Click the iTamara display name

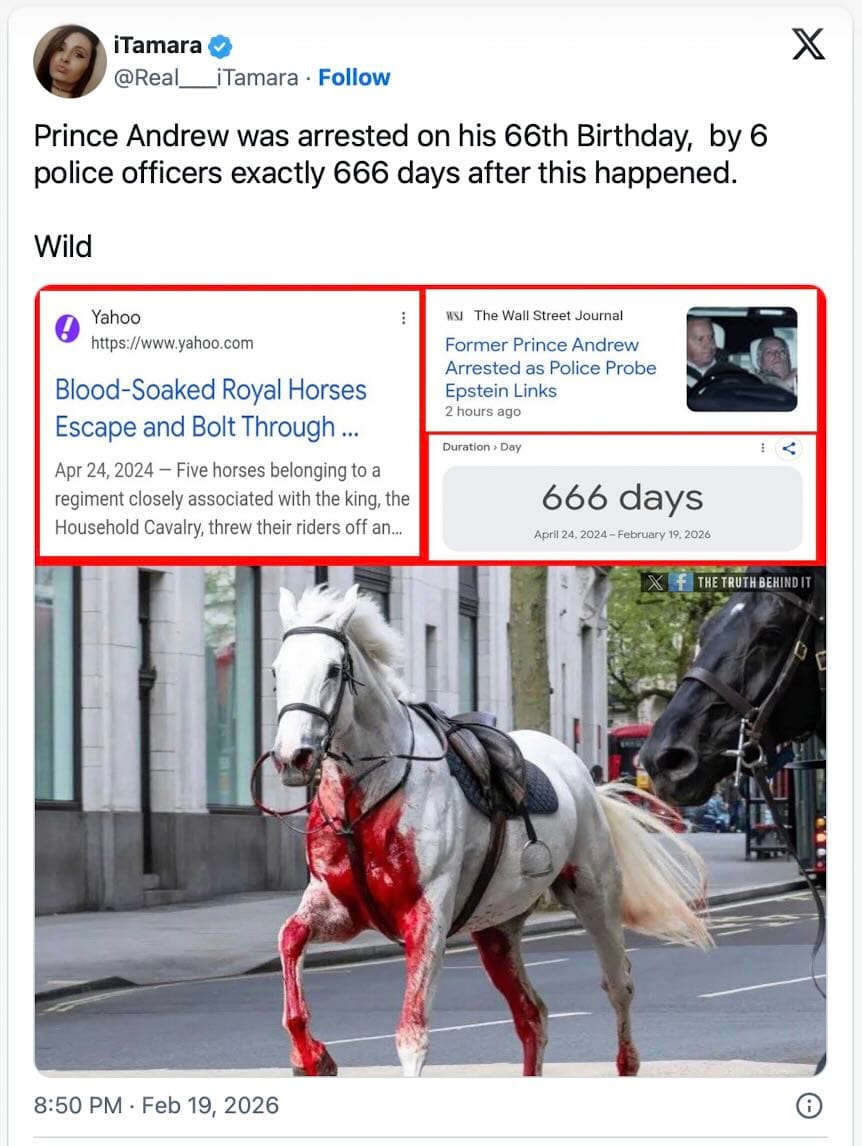tap(157, 45)
